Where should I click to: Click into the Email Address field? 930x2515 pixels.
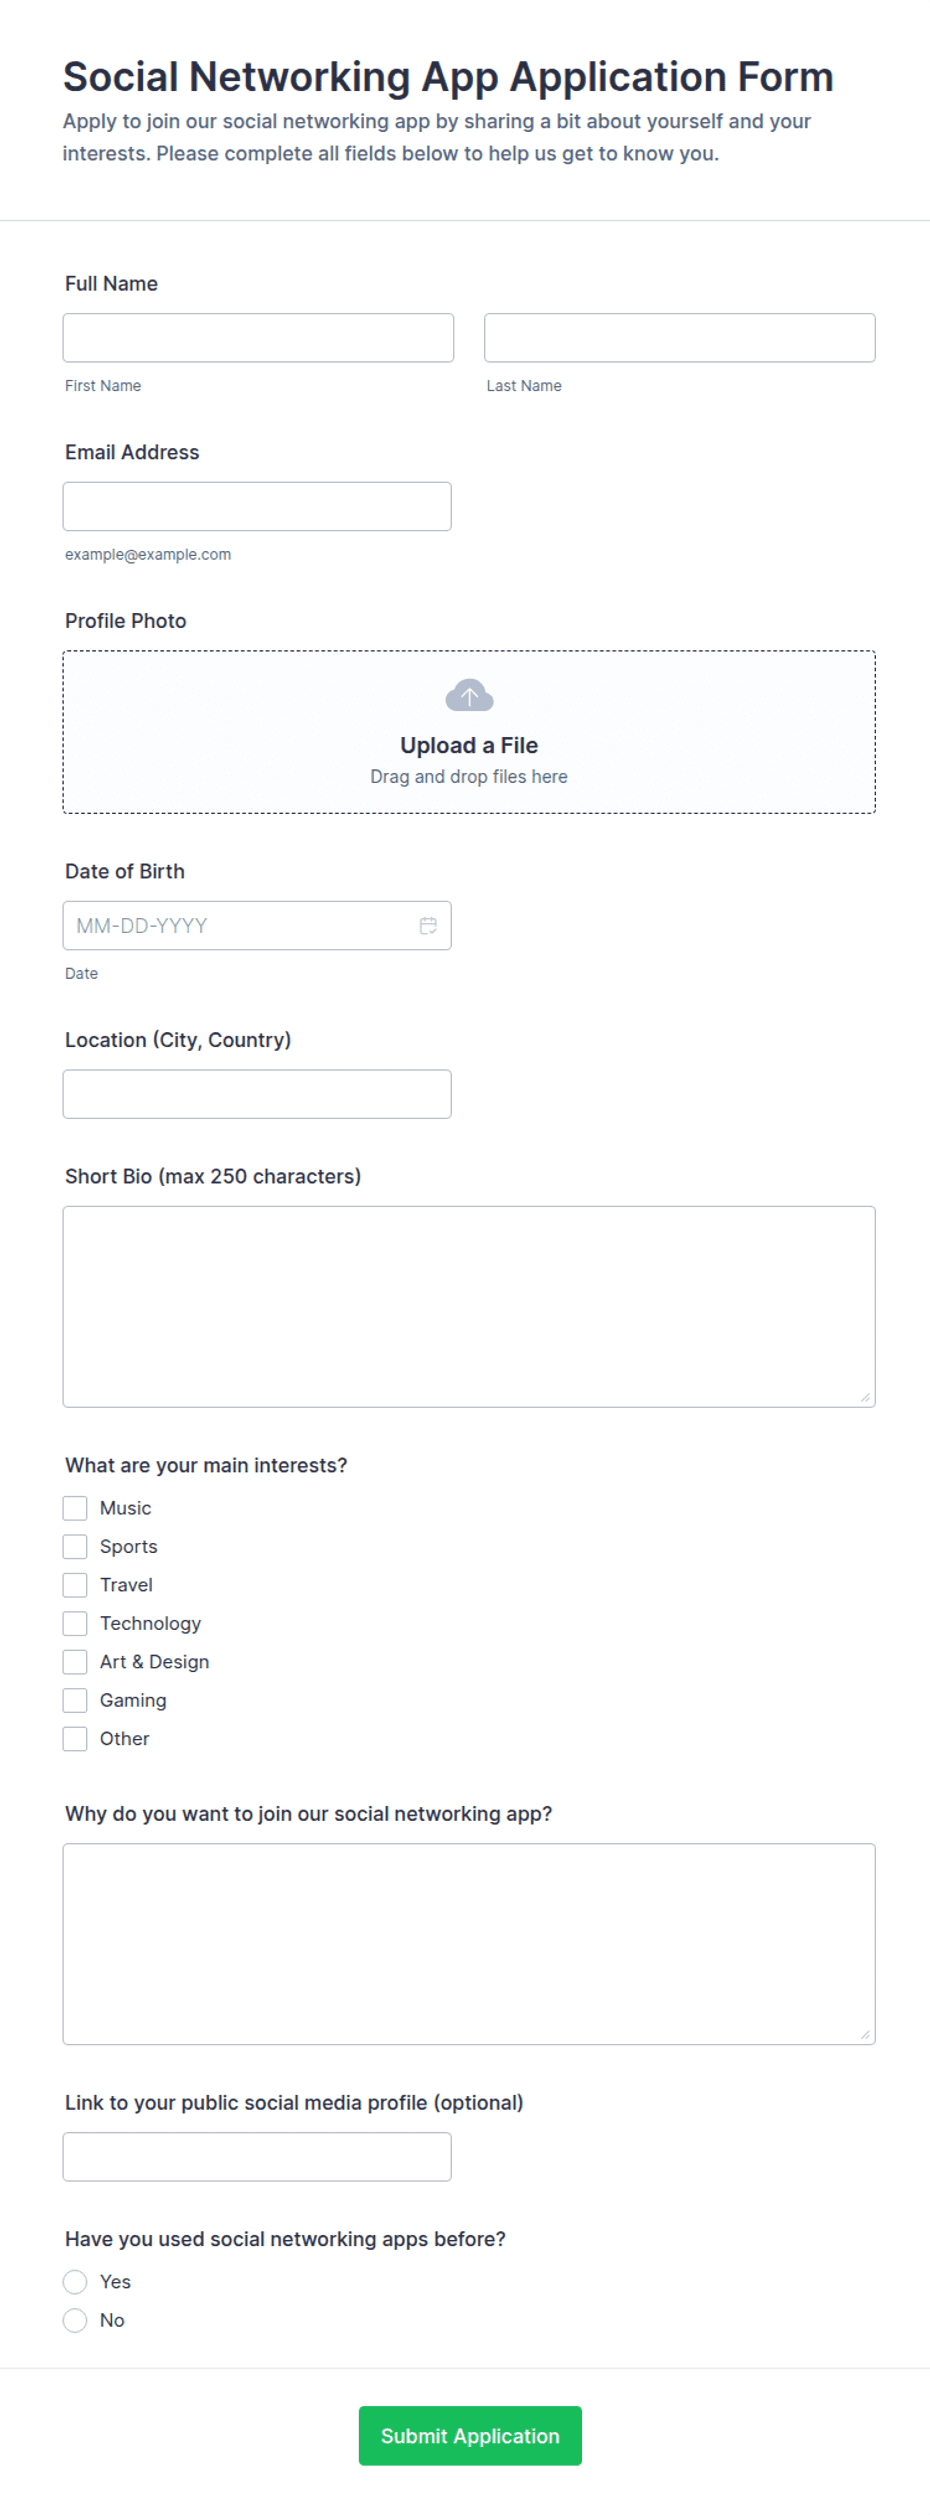257,507
